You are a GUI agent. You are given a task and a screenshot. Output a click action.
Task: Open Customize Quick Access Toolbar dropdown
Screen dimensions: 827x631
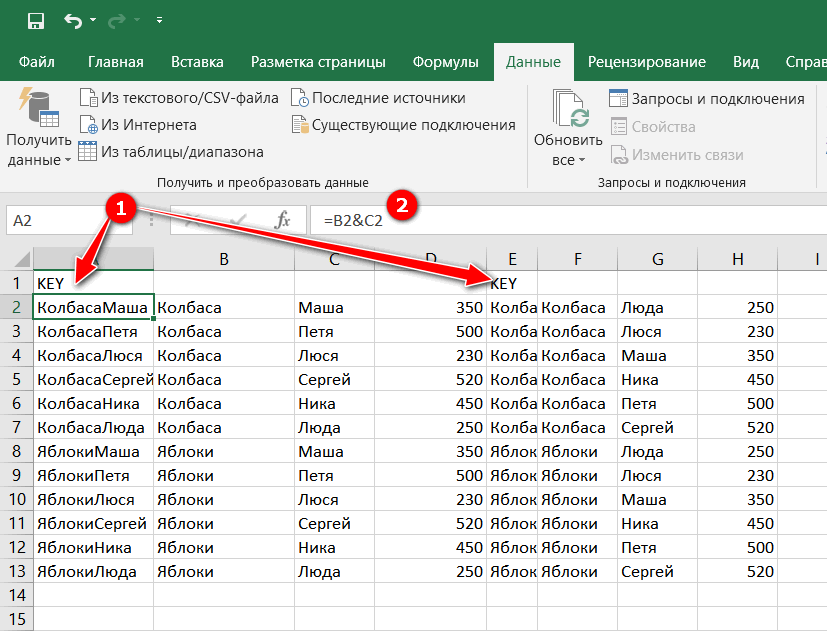coord(159,21)
